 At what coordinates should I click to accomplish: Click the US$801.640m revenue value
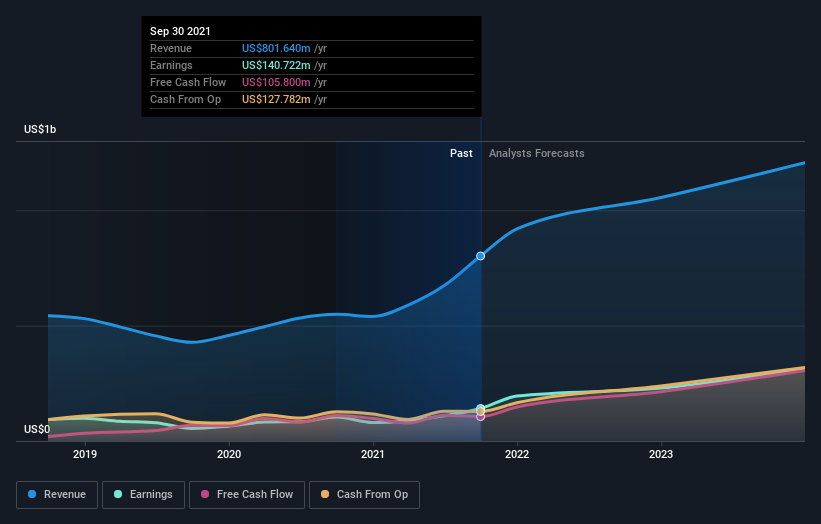coord(276,48)
